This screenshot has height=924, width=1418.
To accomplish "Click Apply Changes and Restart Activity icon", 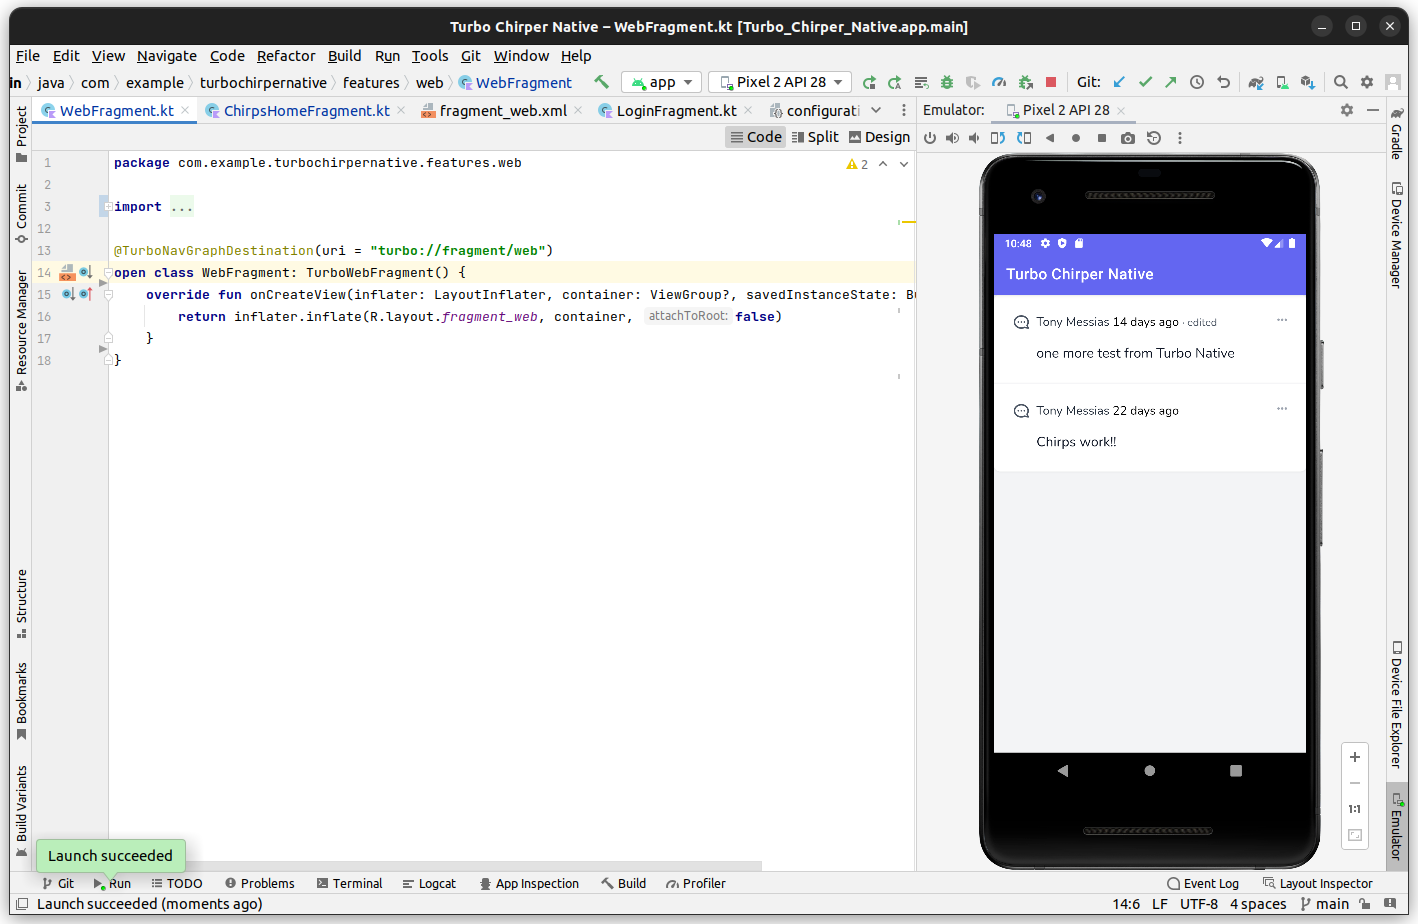I will 895,82.
